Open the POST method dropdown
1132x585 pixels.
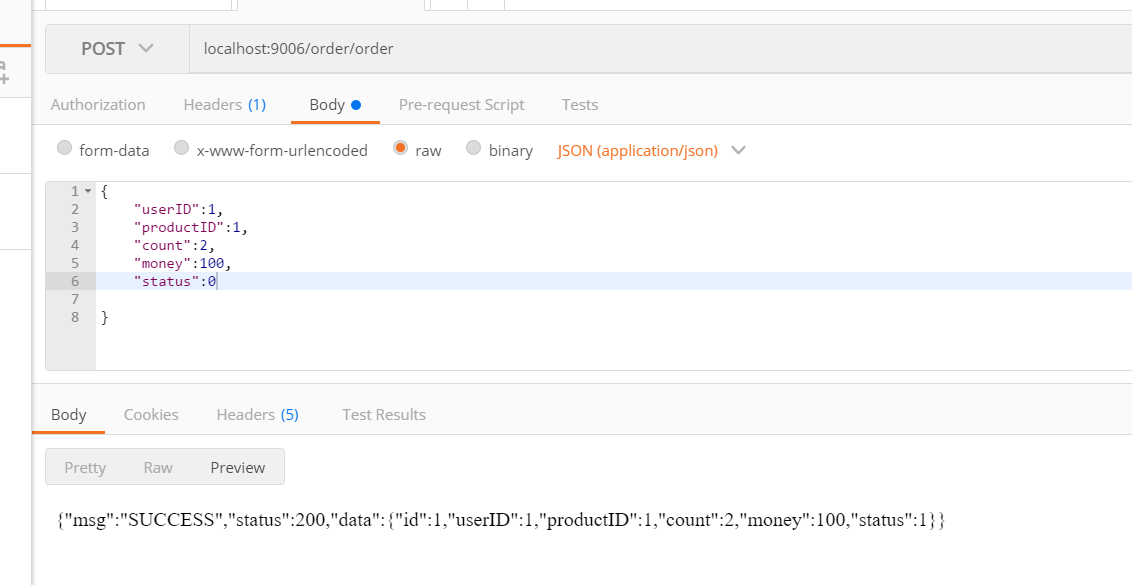click(117, 48)
